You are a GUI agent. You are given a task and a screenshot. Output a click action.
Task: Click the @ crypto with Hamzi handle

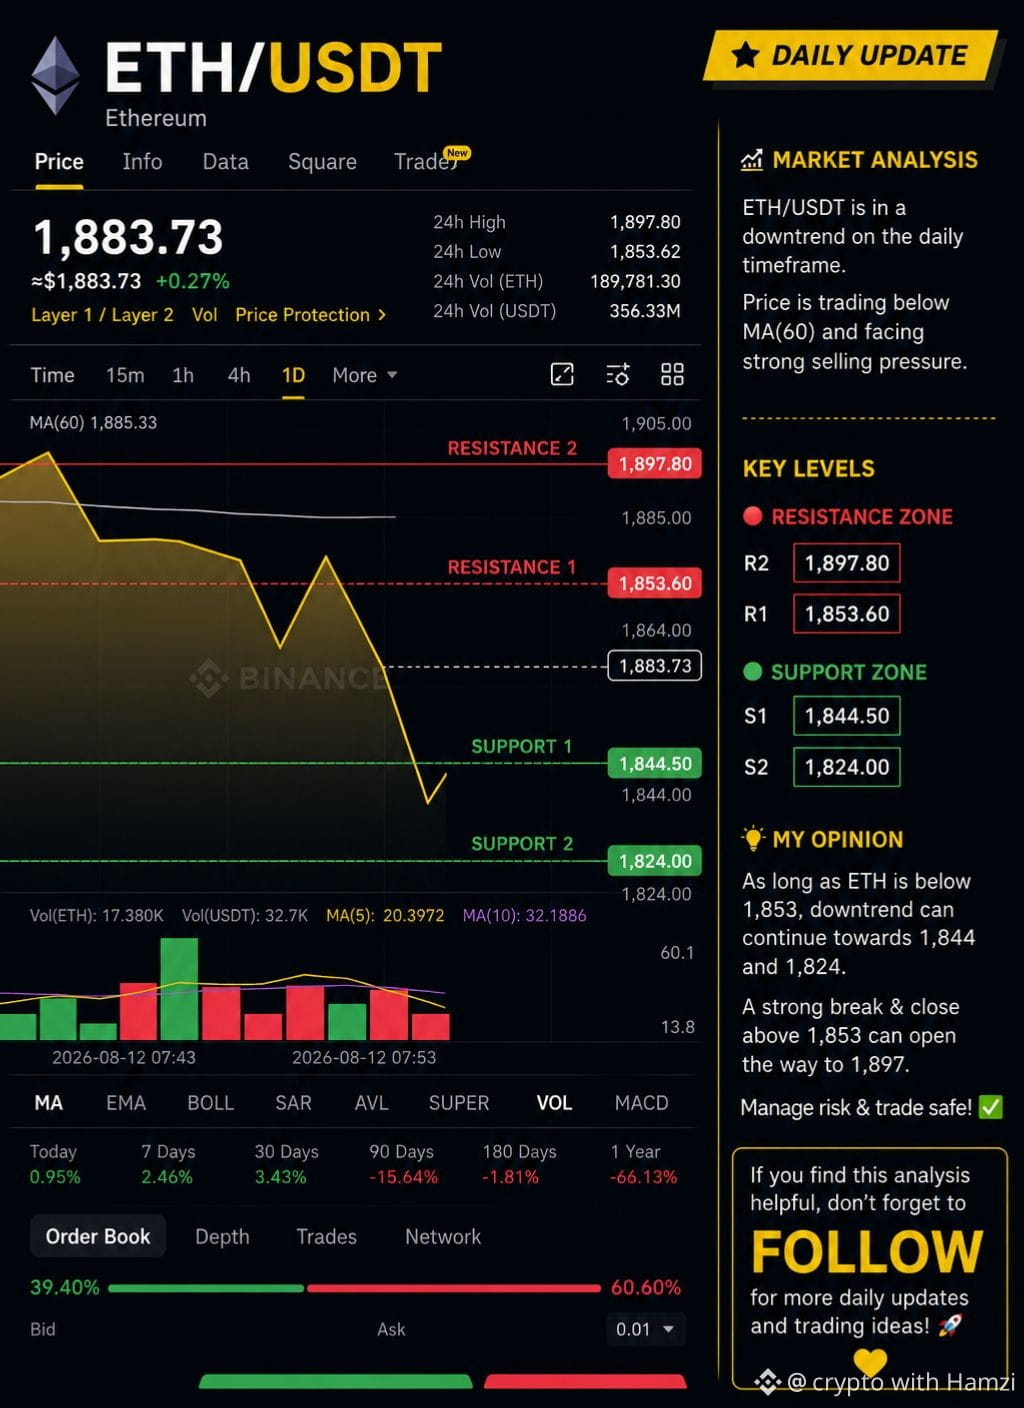coord(901,1382)
